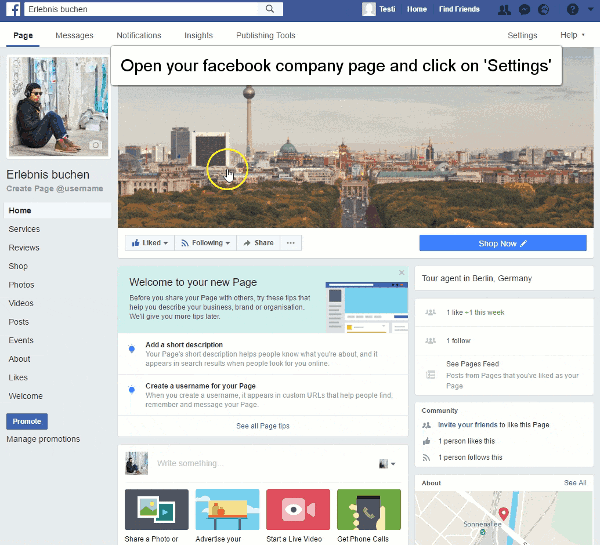This screenshot has height=545, width=600.
Task: Open page Settings
Action: click(x=522, y=35)
